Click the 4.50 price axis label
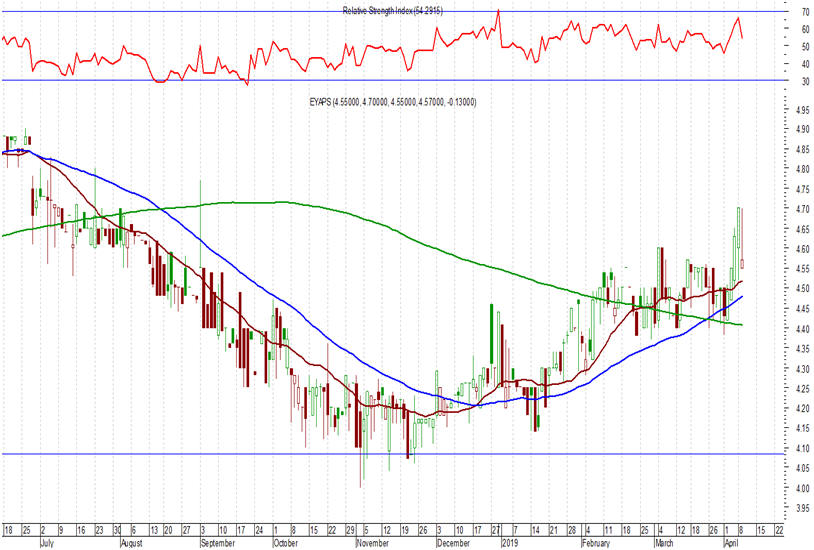Image resolution: width=814 pixels, height=550 pixels. [x=802, y=289]
